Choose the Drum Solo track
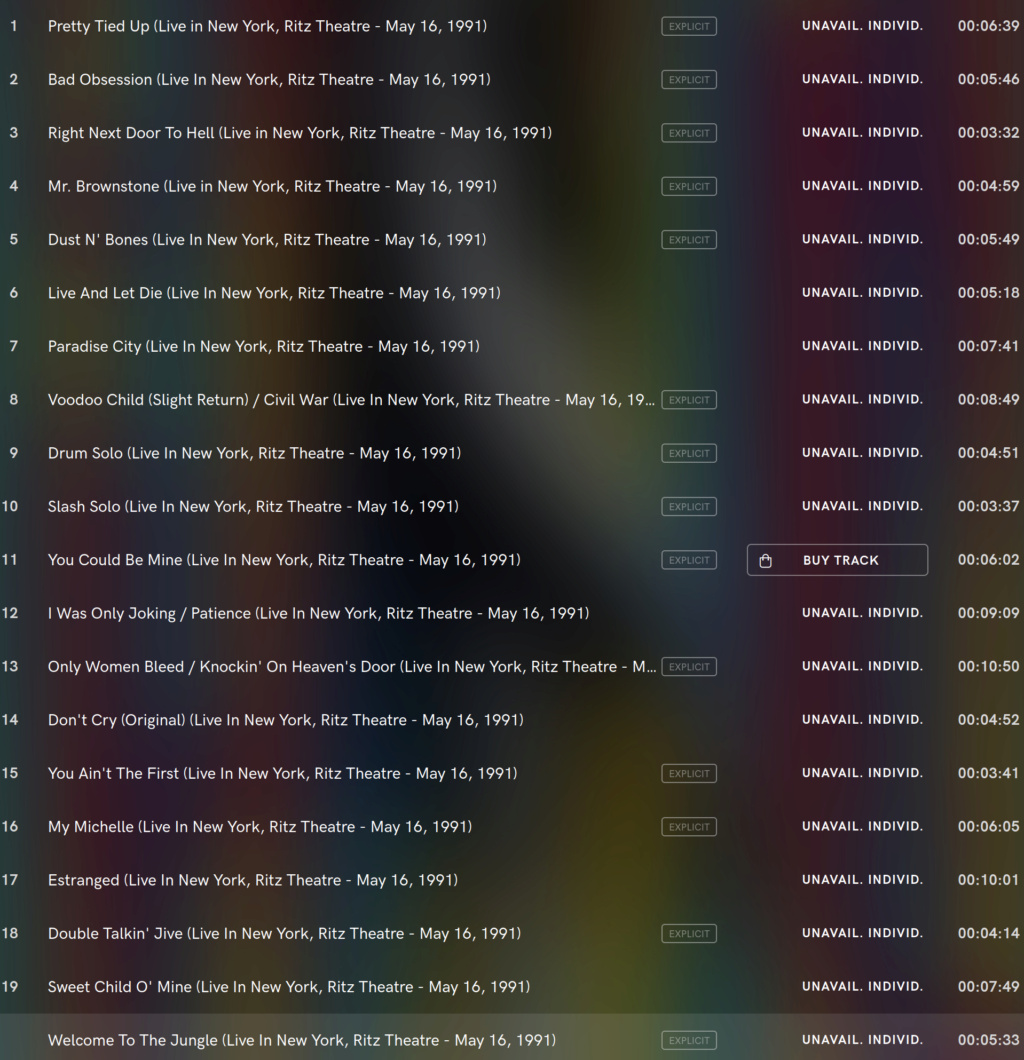This screenshot has height=1060, width=1024. 254,454
